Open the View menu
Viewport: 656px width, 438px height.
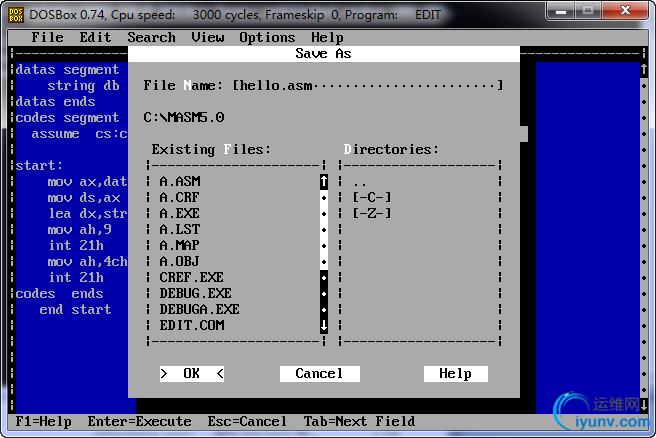208,38
